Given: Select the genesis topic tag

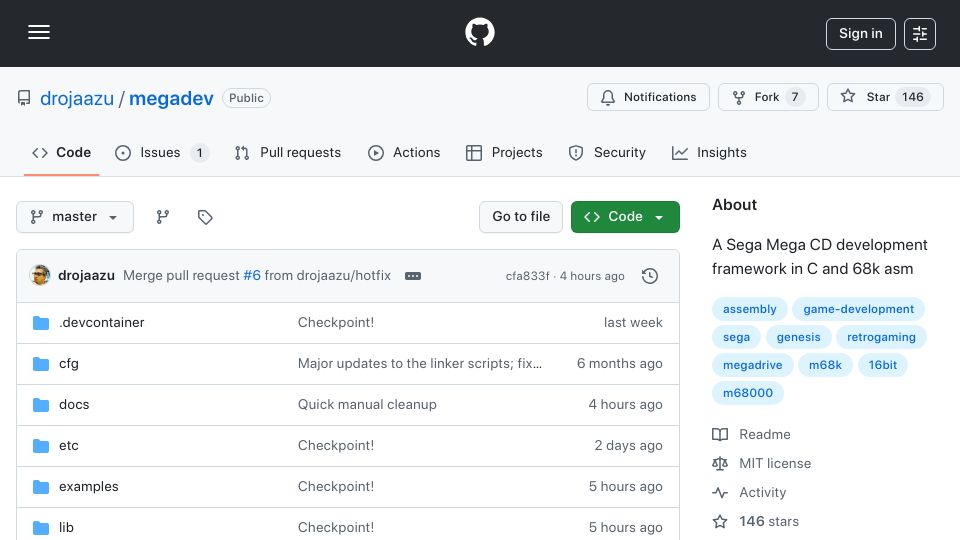Looking at the screenshot, I should point(798,337).
